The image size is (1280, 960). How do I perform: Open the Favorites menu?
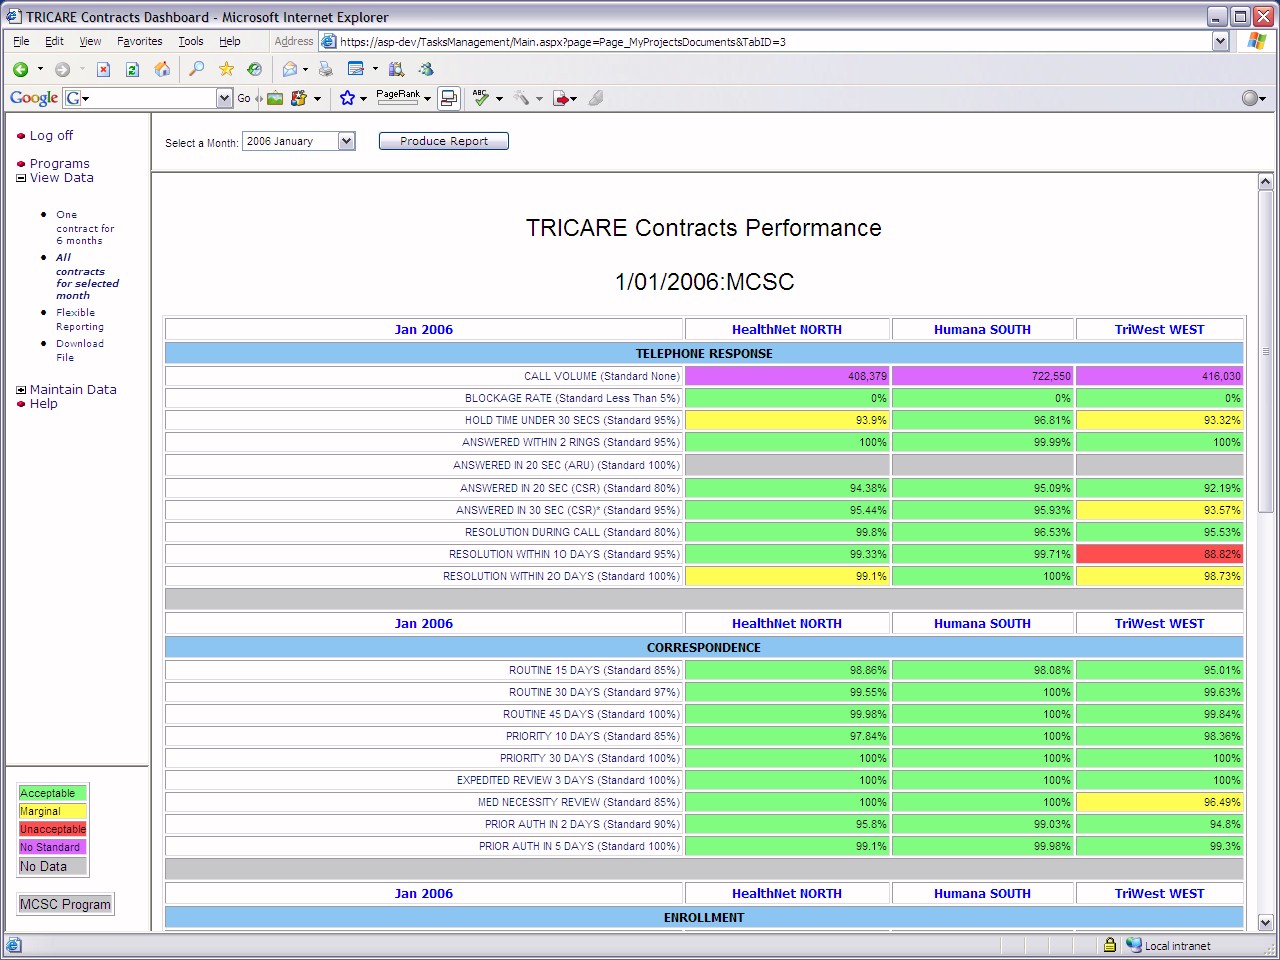coord(139,41)
